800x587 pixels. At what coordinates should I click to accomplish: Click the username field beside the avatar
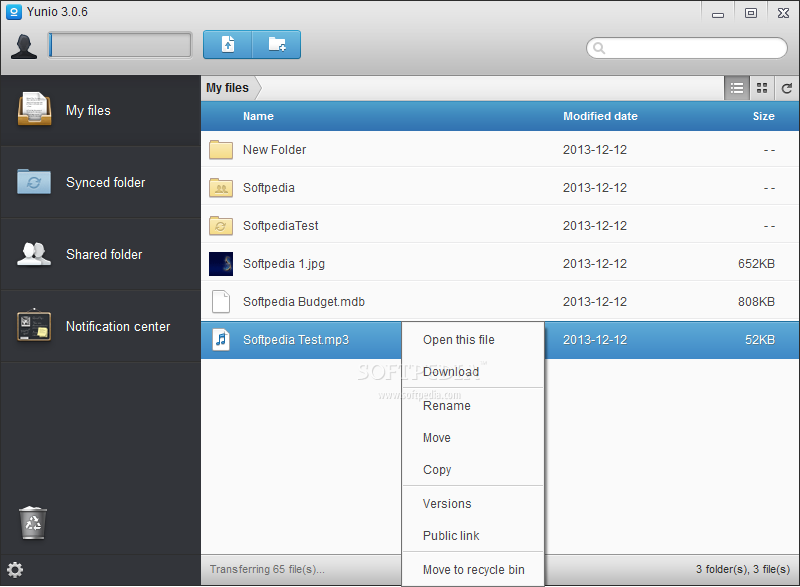[120, 45]
